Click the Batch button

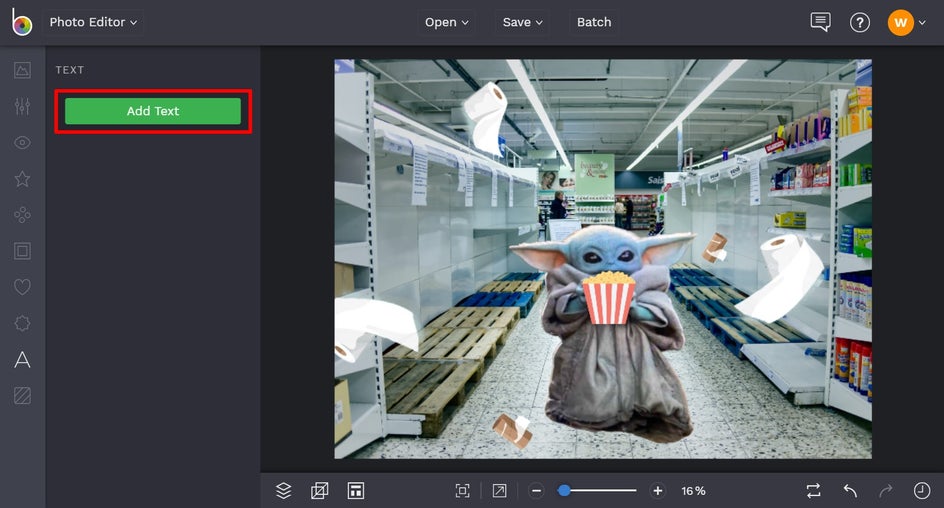(594, 22)
